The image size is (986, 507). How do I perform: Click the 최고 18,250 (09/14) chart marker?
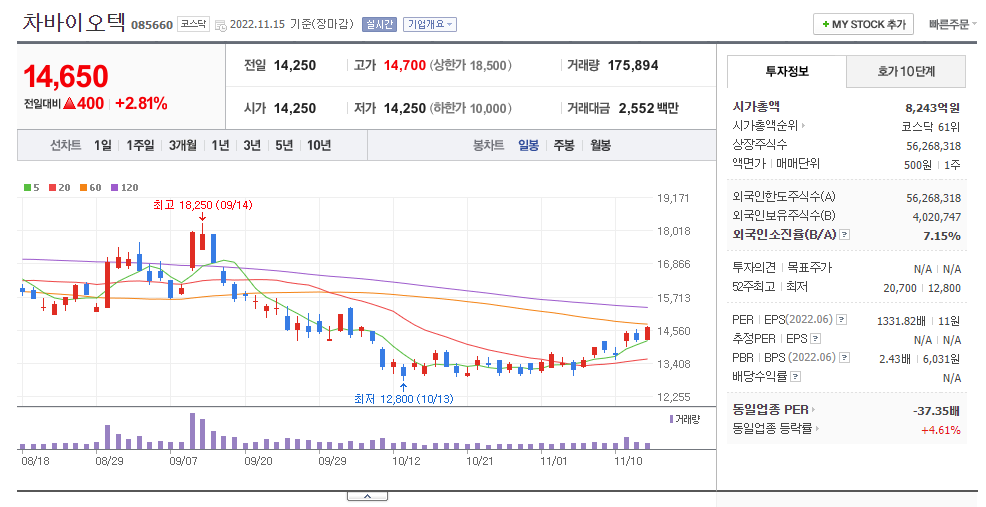202,205
